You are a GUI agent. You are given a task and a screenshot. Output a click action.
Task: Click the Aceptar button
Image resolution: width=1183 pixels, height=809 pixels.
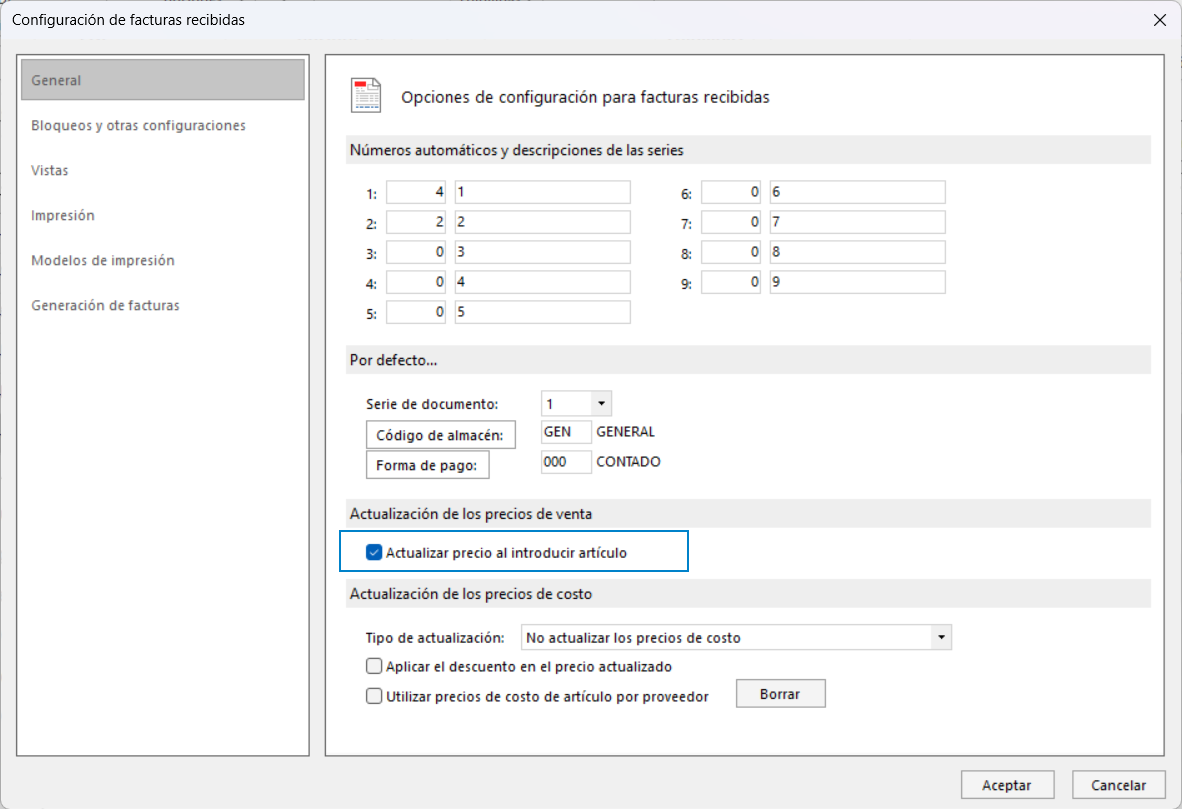[x=1006, y=785]
